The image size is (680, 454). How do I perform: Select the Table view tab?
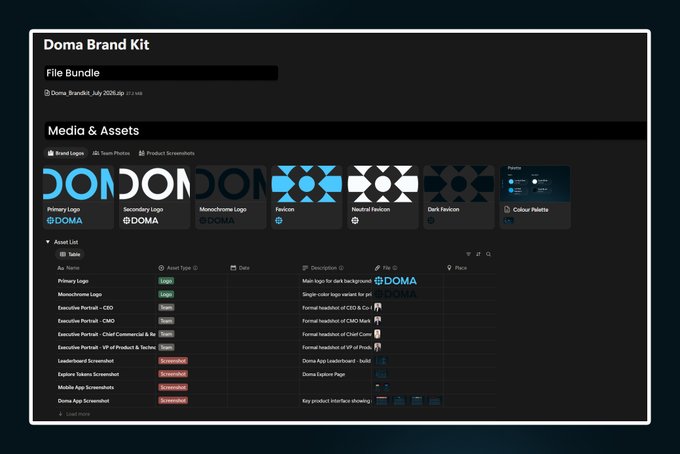70,254
